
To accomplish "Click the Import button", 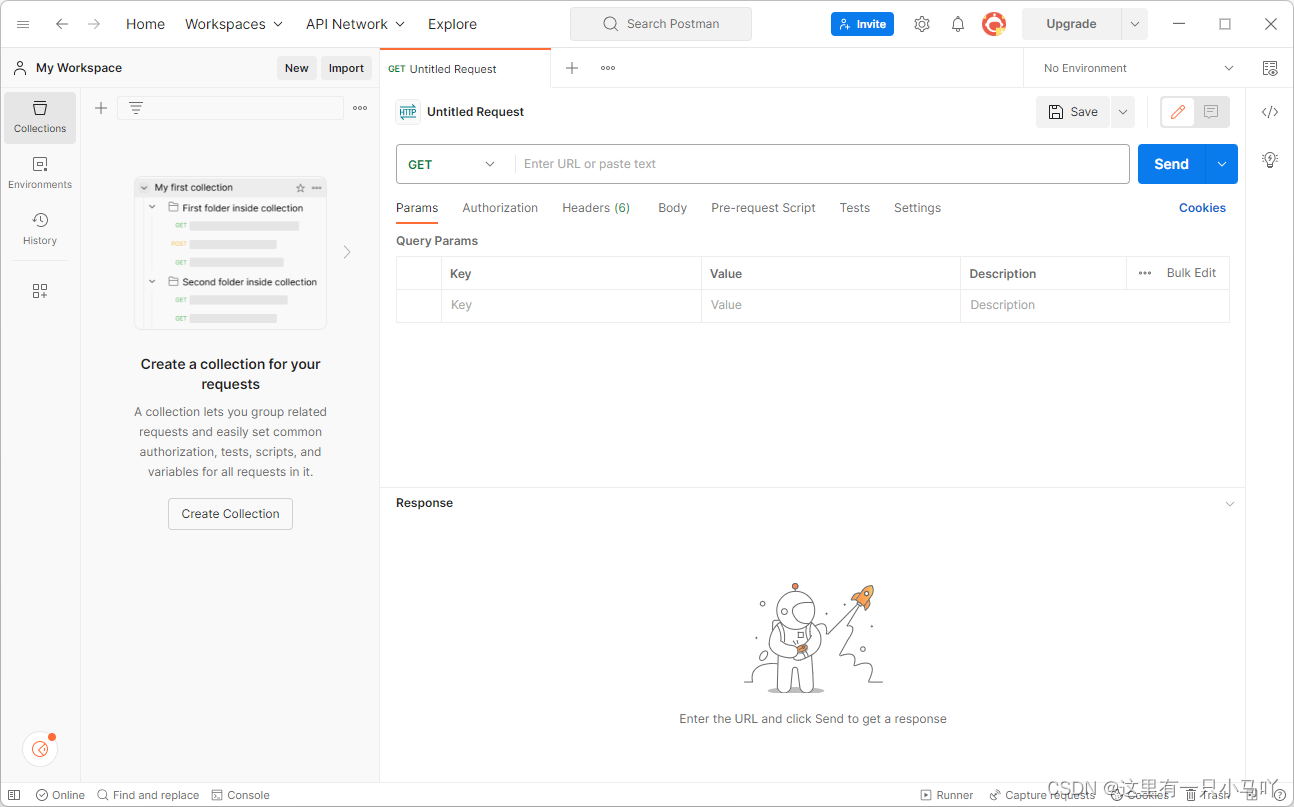I will (x=346, y=68).
